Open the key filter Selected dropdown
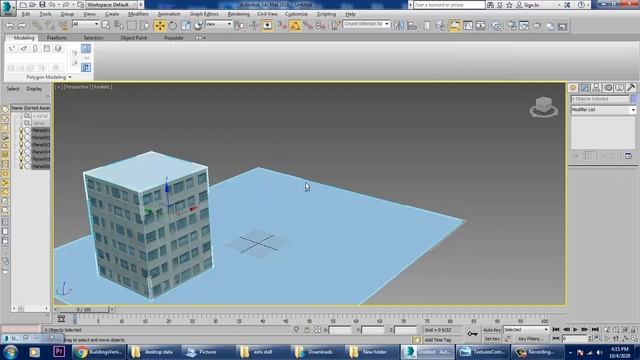 tap(526, 329)
